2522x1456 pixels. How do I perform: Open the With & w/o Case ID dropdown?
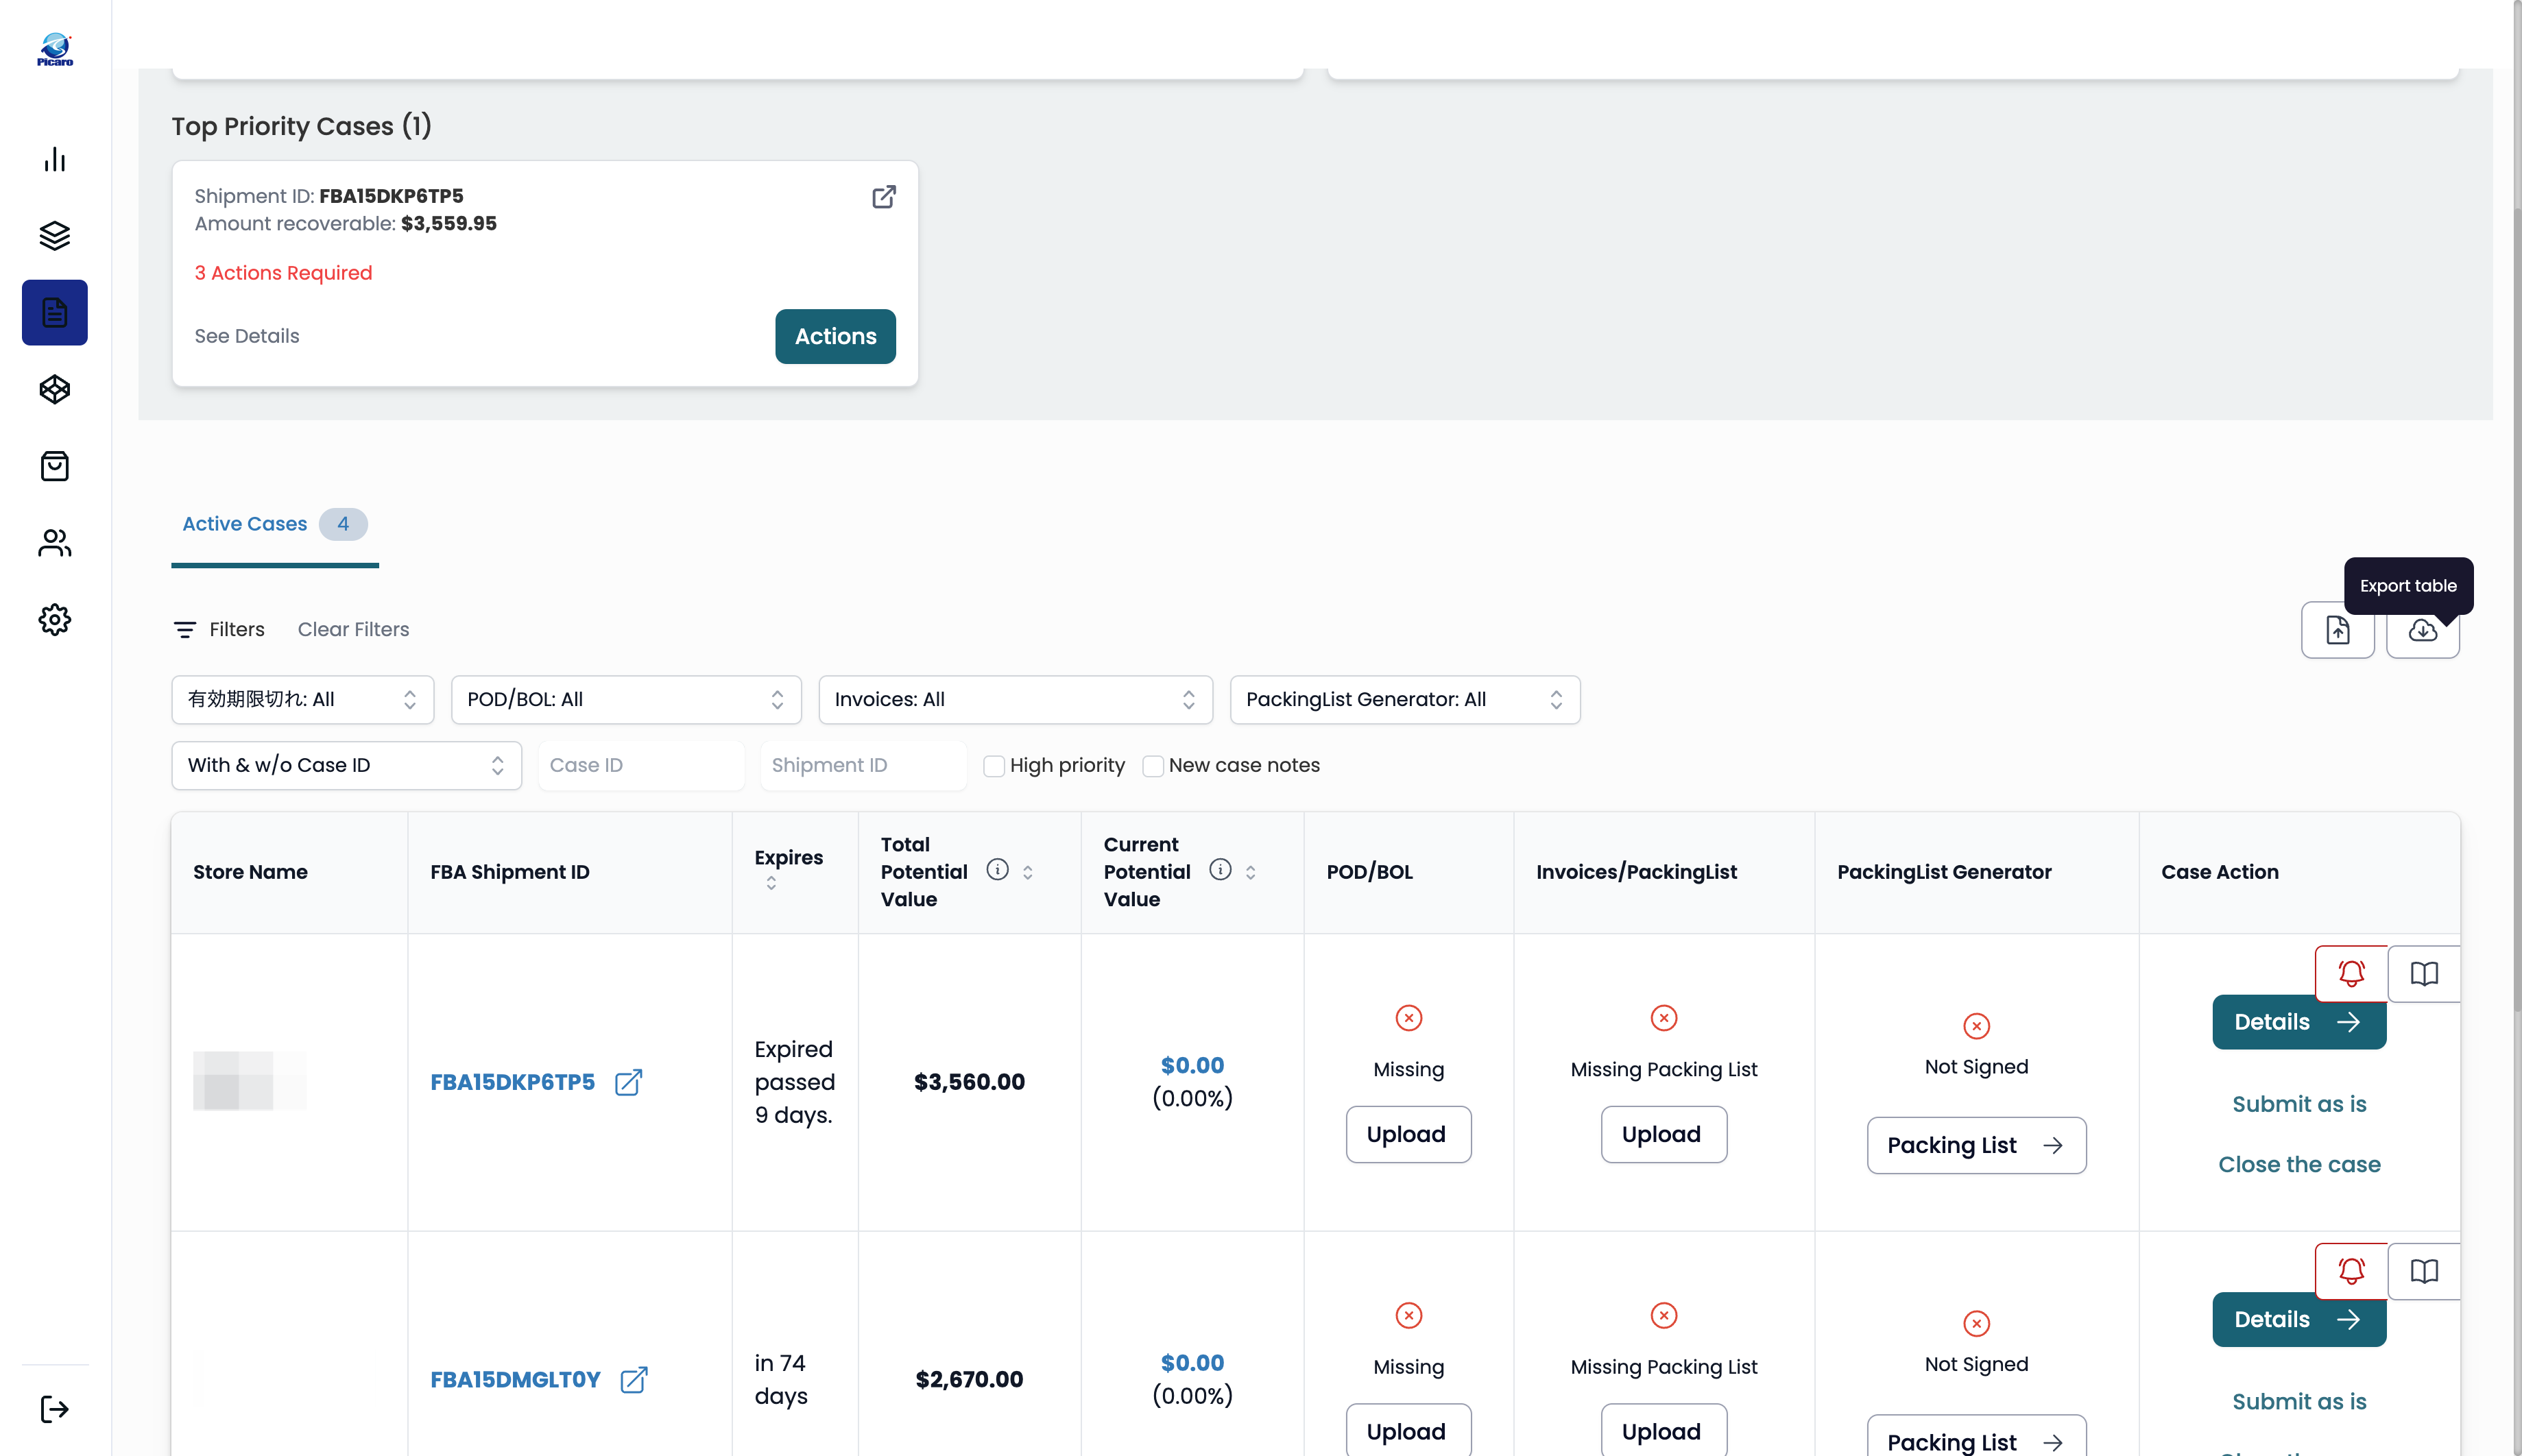click(346, 766)
